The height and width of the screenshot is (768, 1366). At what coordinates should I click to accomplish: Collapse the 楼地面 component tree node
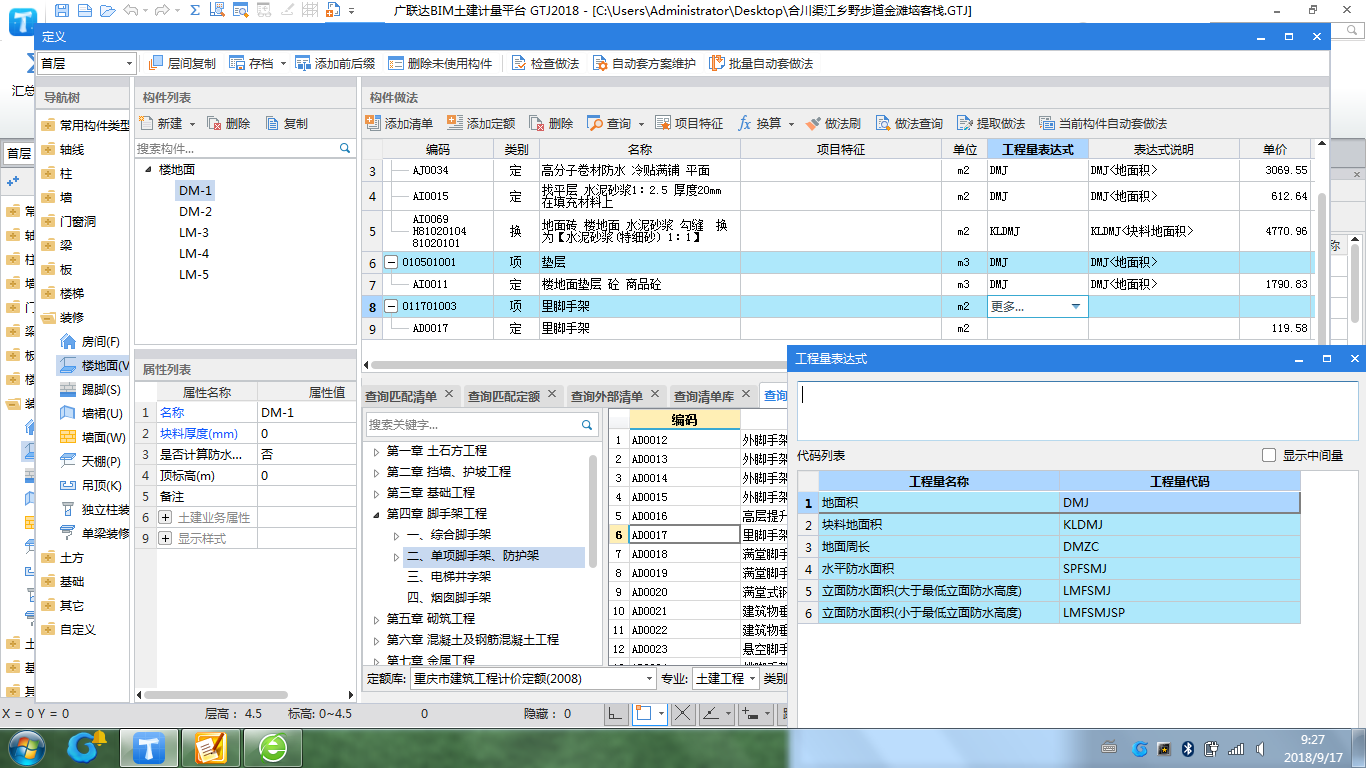click(149, 170)
